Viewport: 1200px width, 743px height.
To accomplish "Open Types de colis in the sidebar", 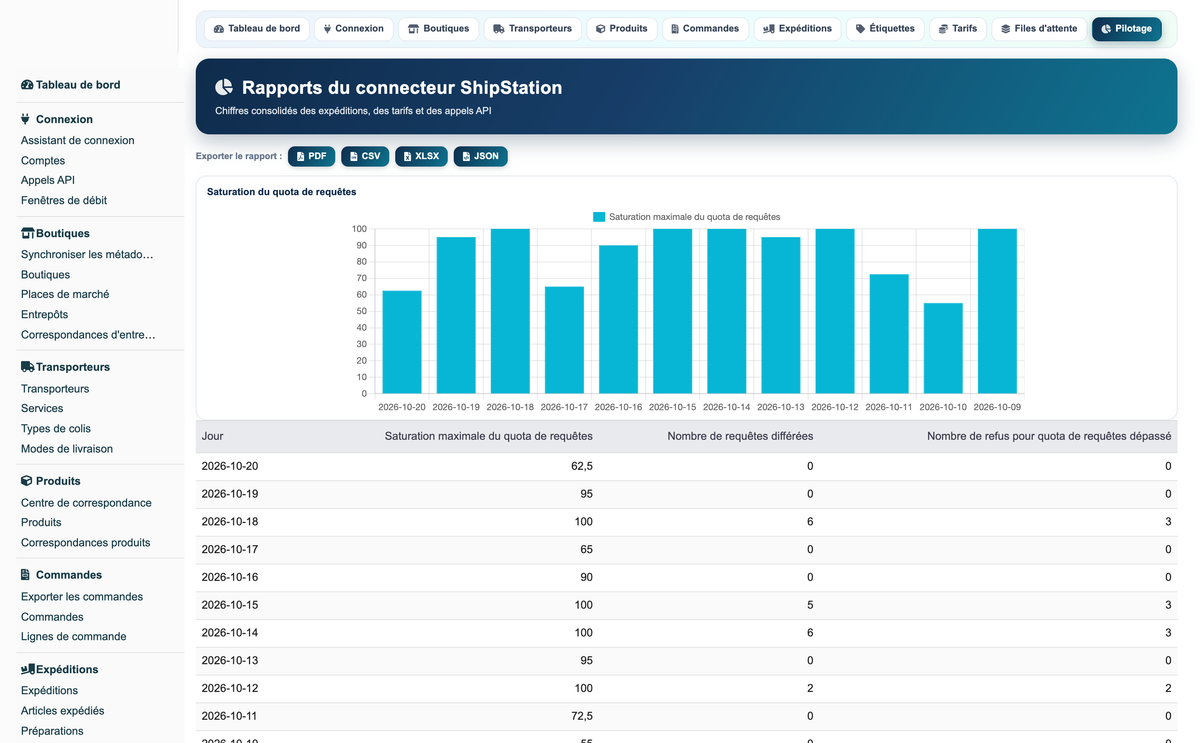I will (56, 429).
